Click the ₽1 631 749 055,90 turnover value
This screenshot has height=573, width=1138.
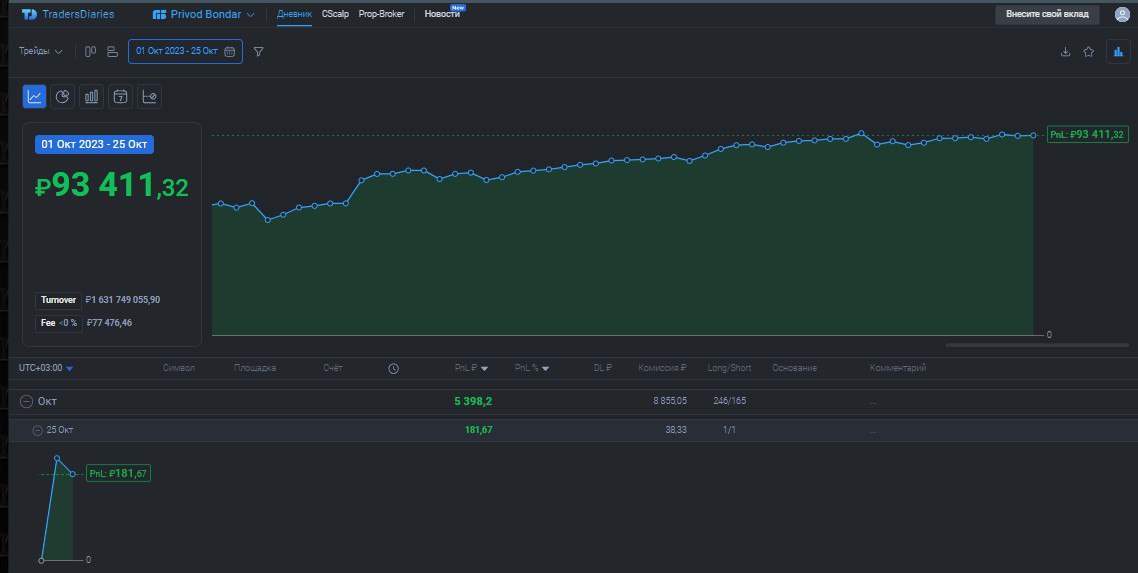[x=122, y=300]
